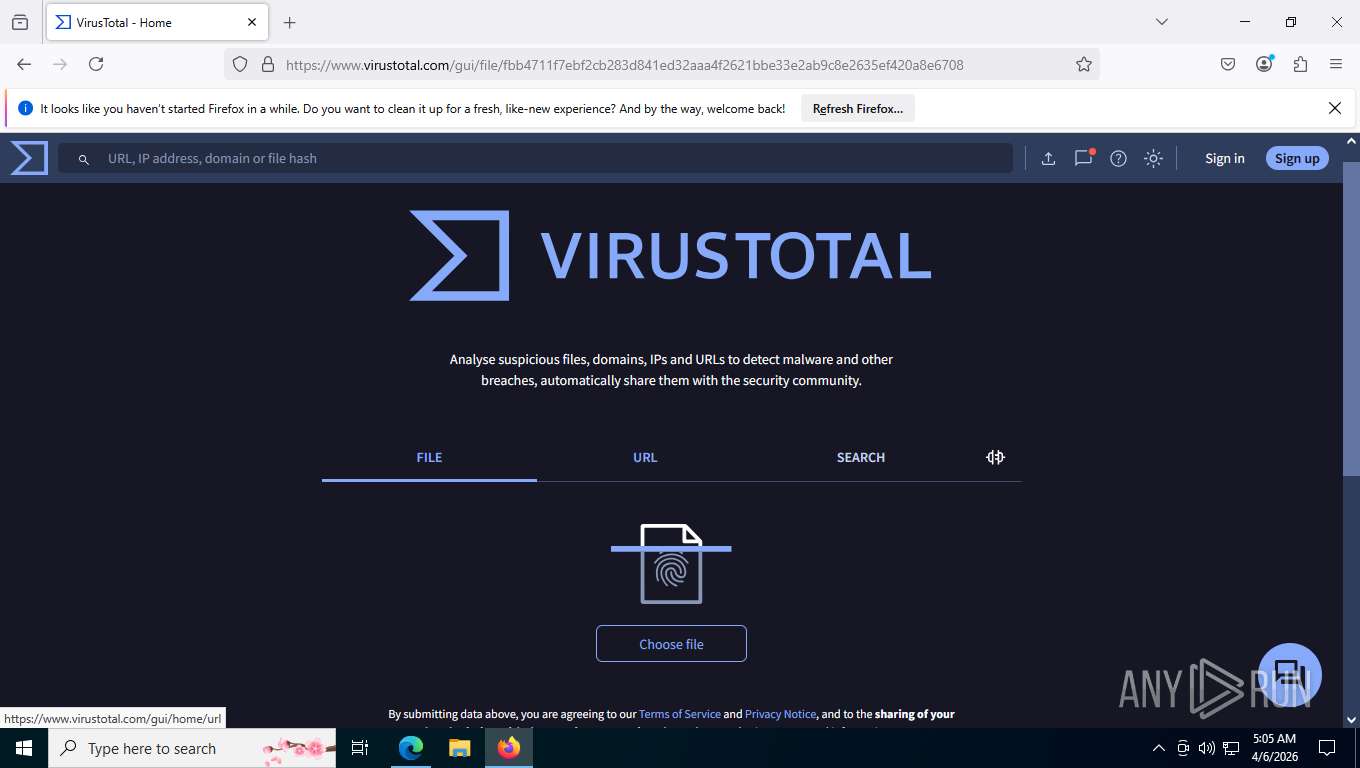
Task: Focus the URL, IP address, domain search field
Action: (535, 158)
